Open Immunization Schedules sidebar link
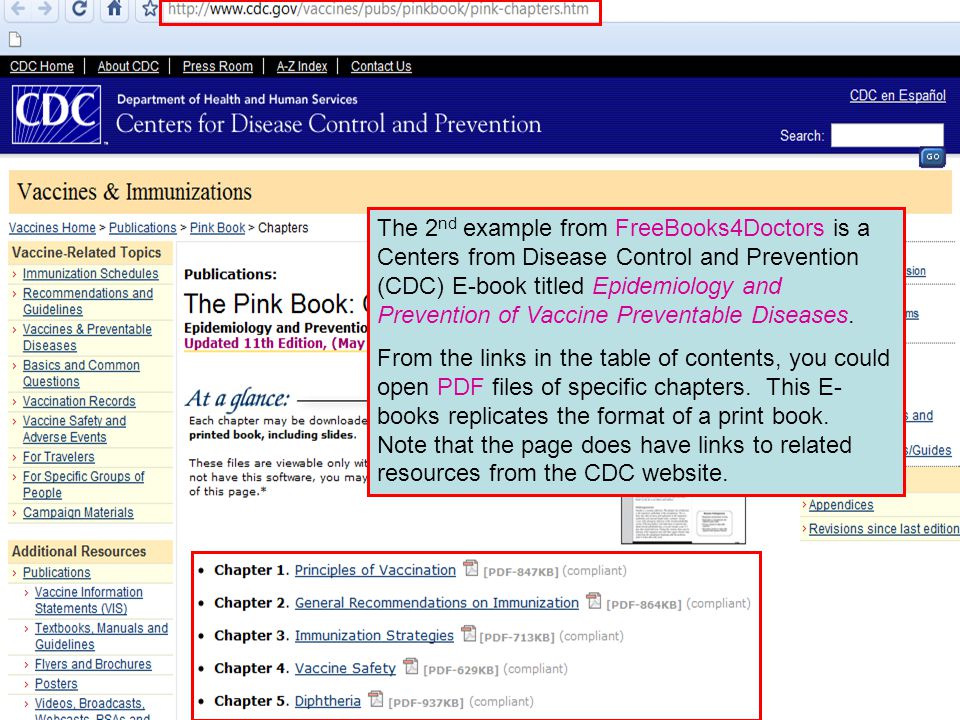 [91, 274]
